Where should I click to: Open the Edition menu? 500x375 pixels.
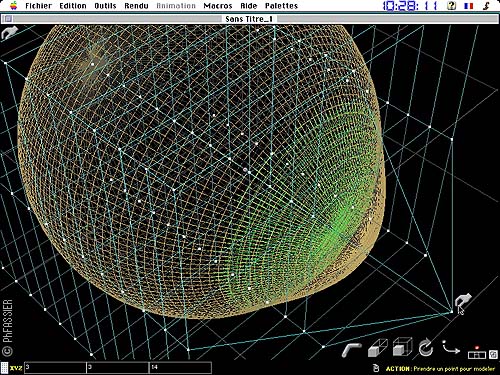coord(73,6)
